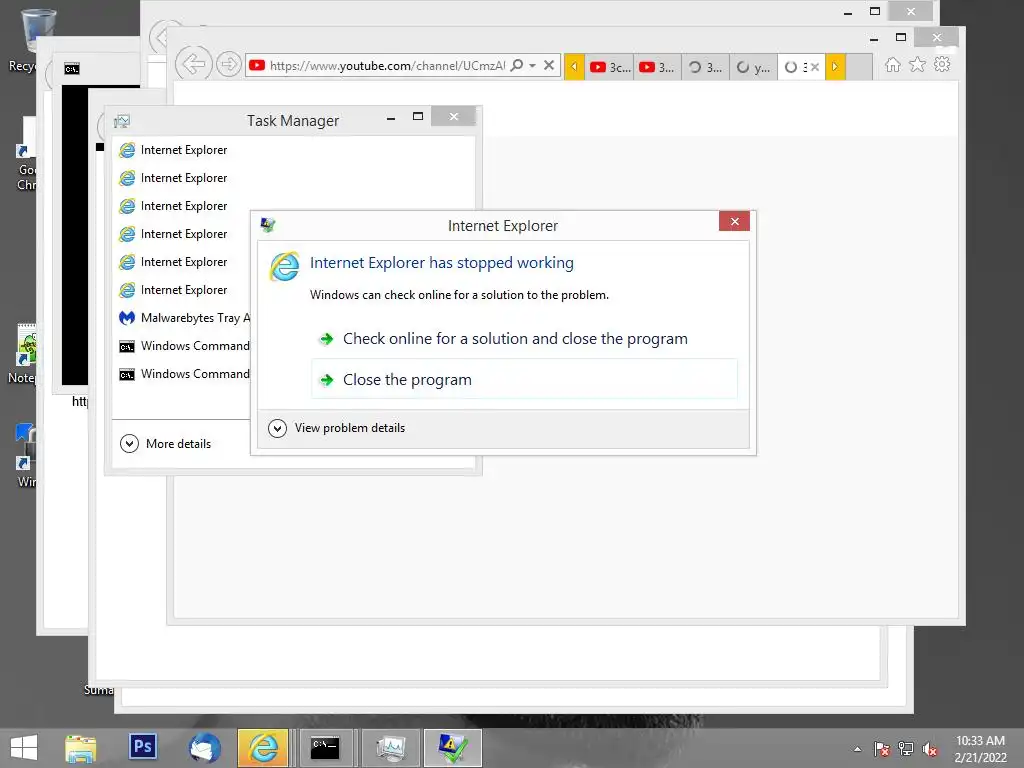
Task: Minimize the Task Manager window
Action: pos(391,118)
